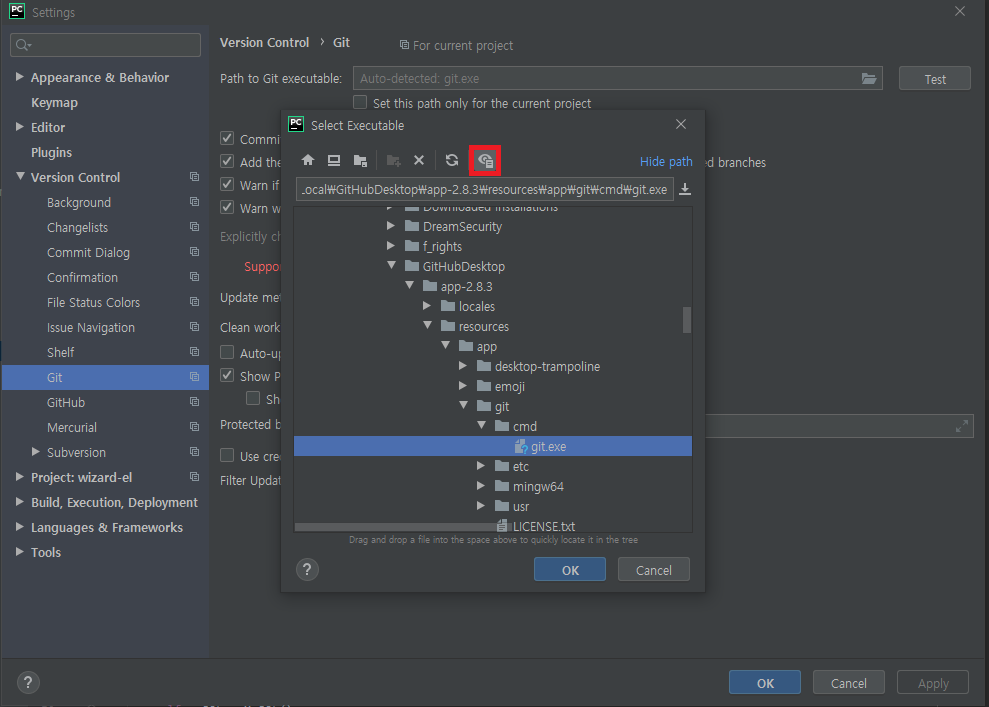989x707 pixels.
Task: Expand Languages & Frameworks section
Action: pos(20,527)
